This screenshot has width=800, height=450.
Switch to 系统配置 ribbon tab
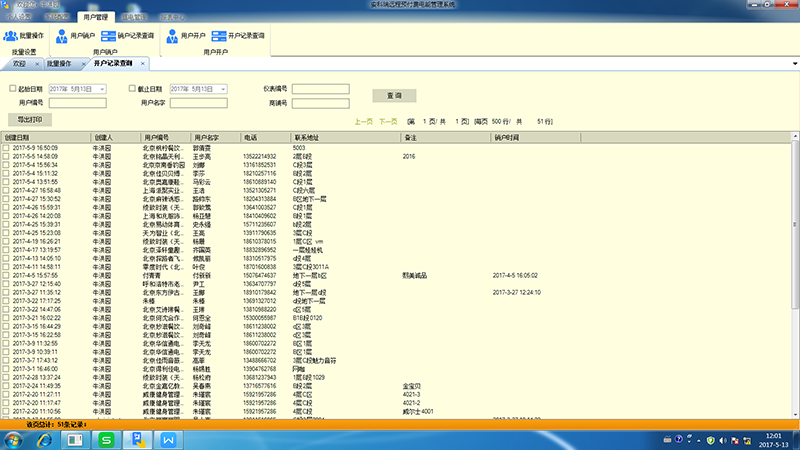[57, 17]
